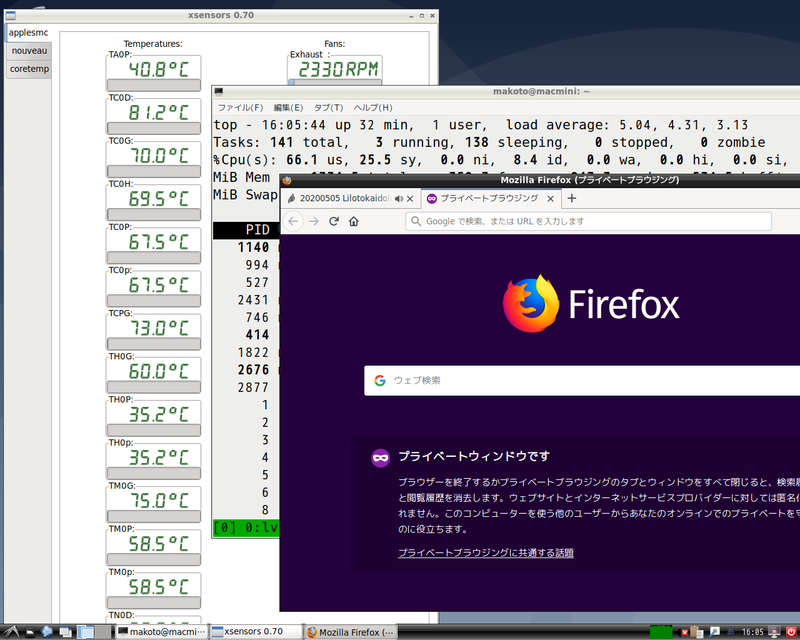Open the 編集(E) menu in terminal
Image resolution: width=800 pixels, height=640 pixels.
pyautogui.click(x=288, y=107)
